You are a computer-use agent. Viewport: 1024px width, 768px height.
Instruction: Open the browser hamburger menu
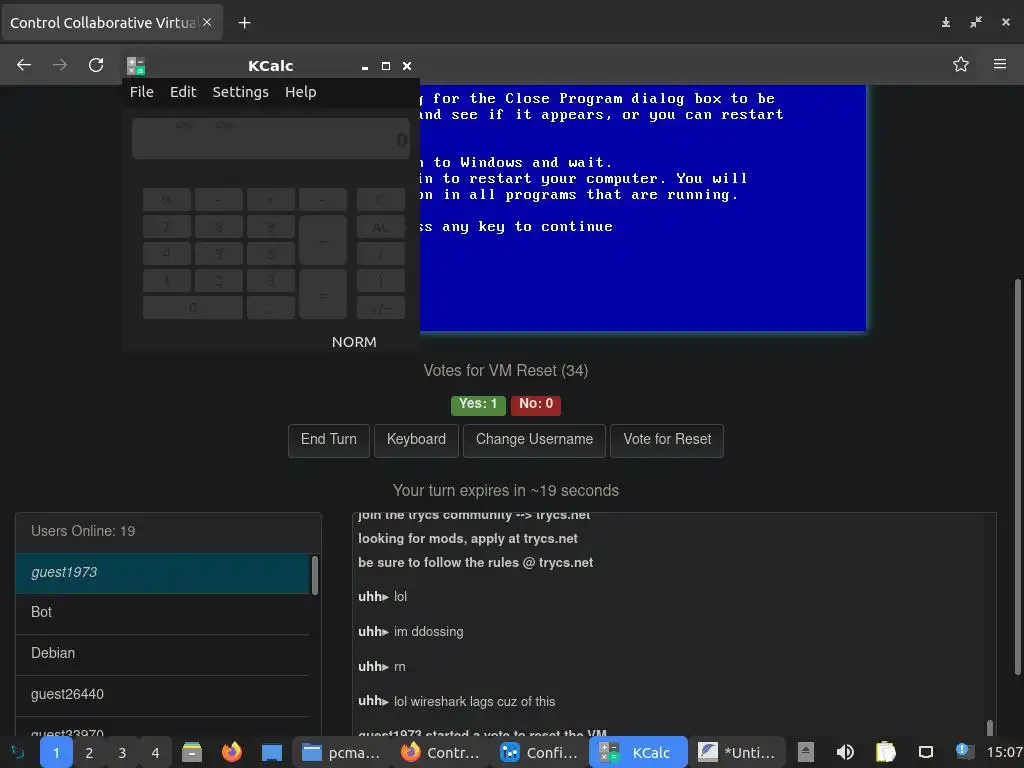point(1000,64)
